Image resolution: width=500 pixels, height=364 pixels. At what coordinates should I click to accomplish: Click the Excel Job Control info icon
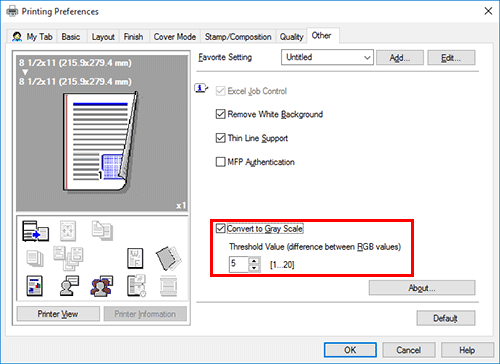click(201, 89)
